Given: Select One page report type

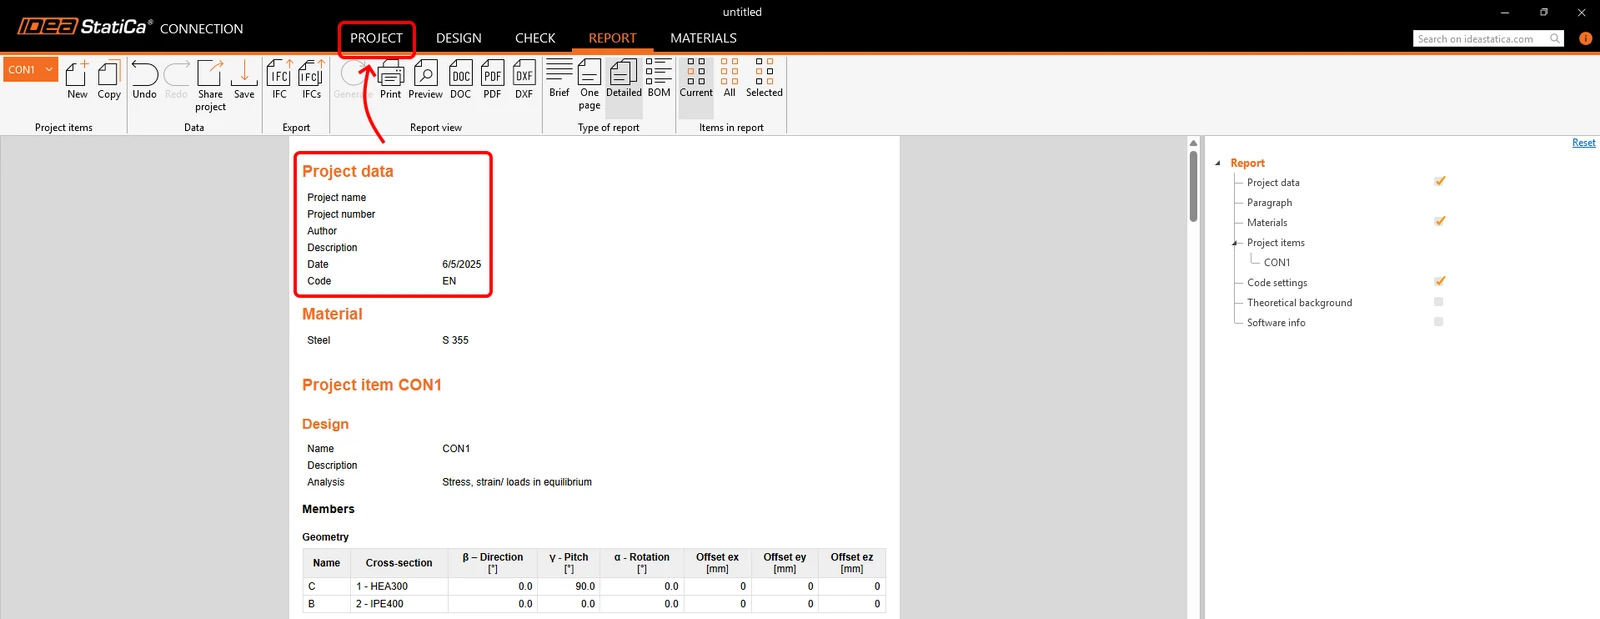Looking at the screenshot, I should pyautogui.click(x=589, y=84).
